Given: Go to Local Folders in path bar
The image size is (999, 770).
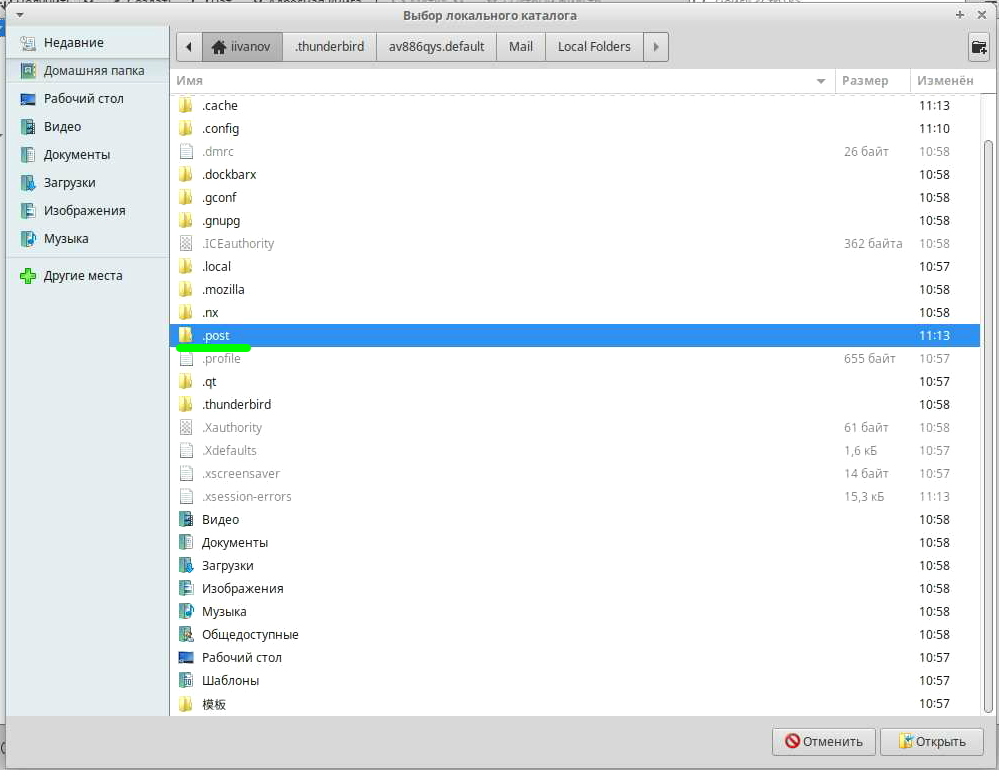Looking at the screenshot, I should (594, 46).
